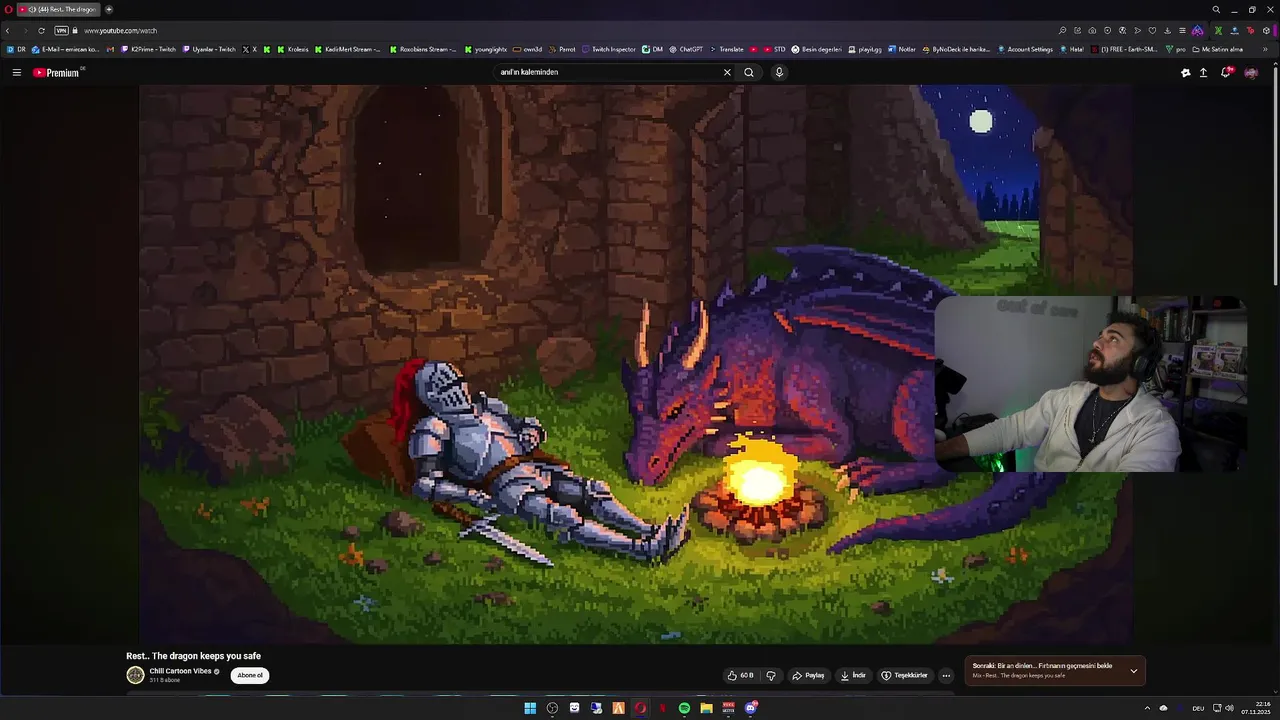Screen dimensions: 1280x720
Task: Open the STD bookmark
Action: coord(775,49)
